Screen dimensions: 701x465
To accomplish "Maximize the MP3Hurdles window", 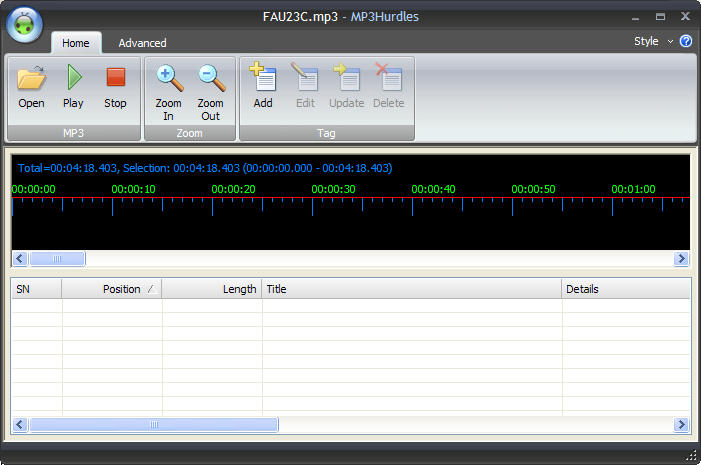I will click(660, 17).
